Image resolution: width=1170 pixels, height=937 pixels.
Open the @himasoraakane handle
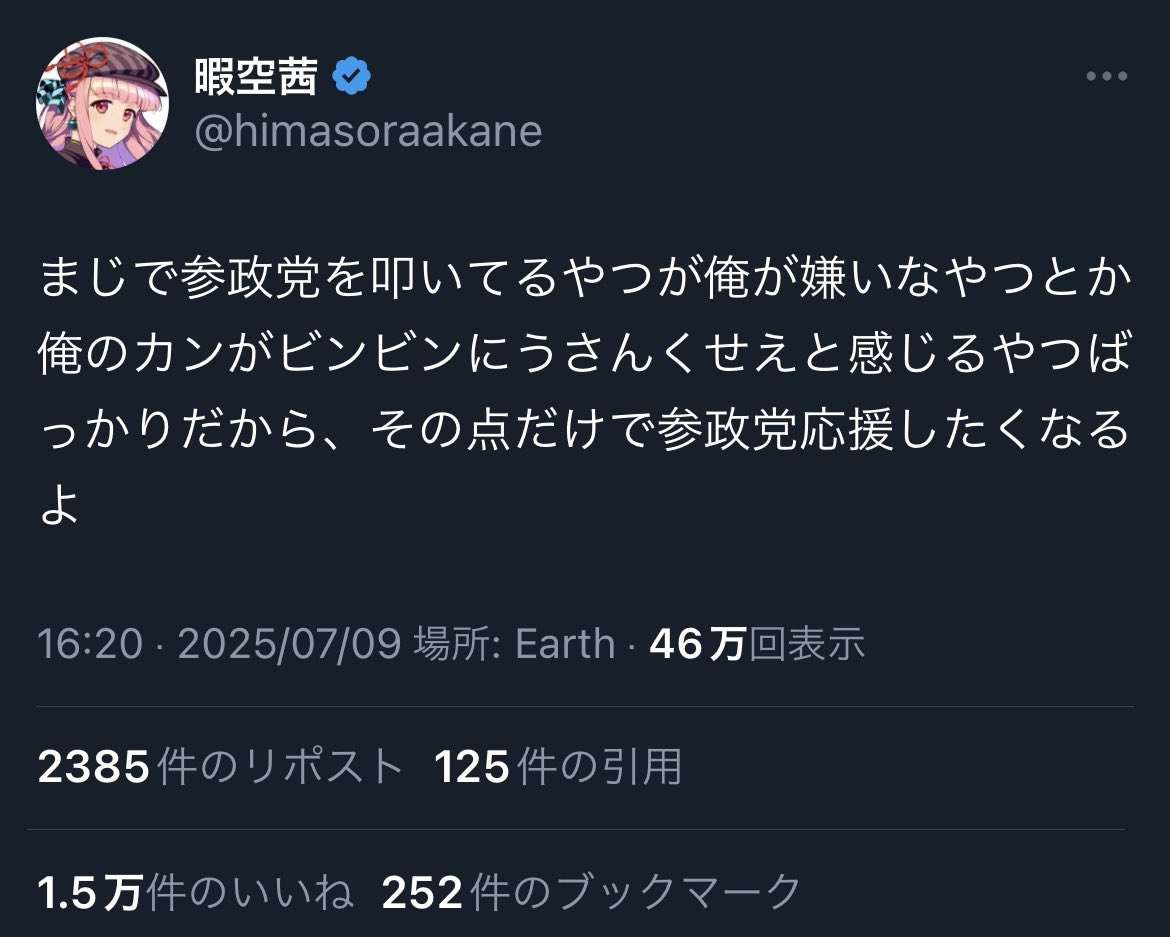[368, 132]
